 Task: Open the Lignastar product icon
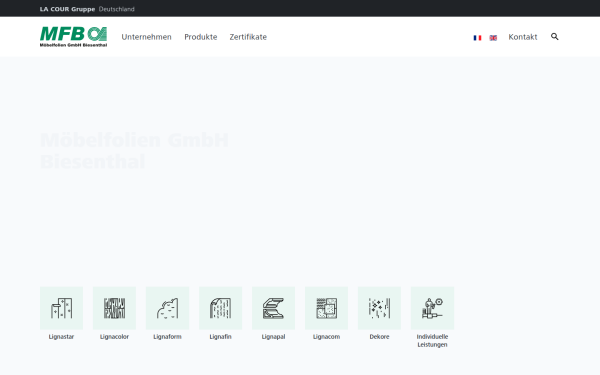[x=61, y=308]
